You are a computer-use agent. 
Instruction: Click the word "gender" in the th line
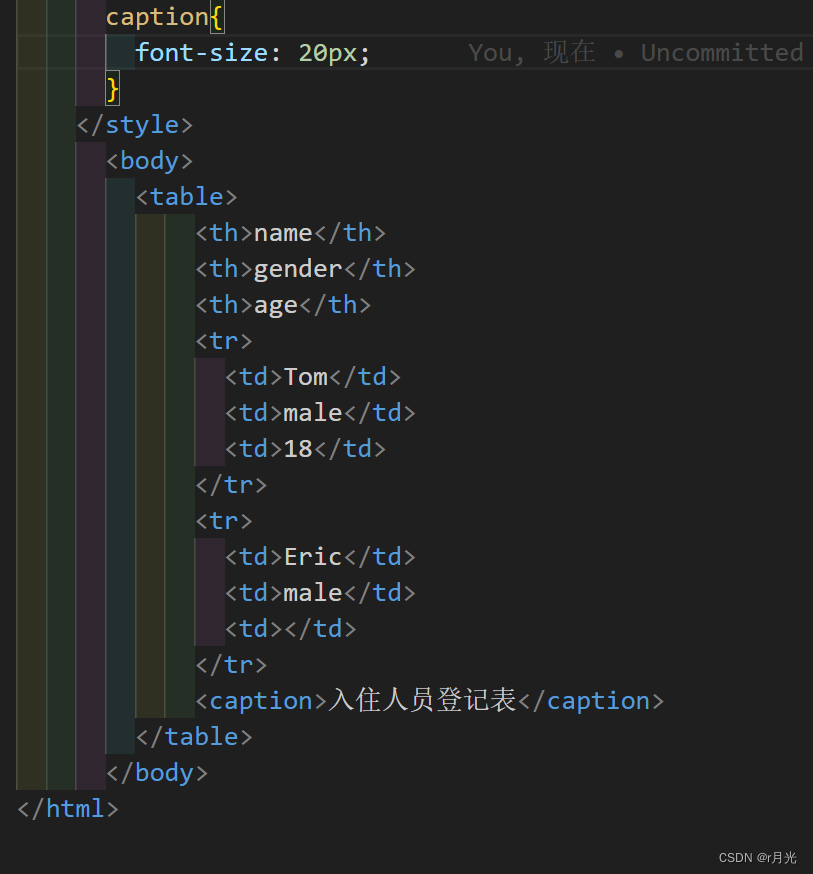(298, 269)
